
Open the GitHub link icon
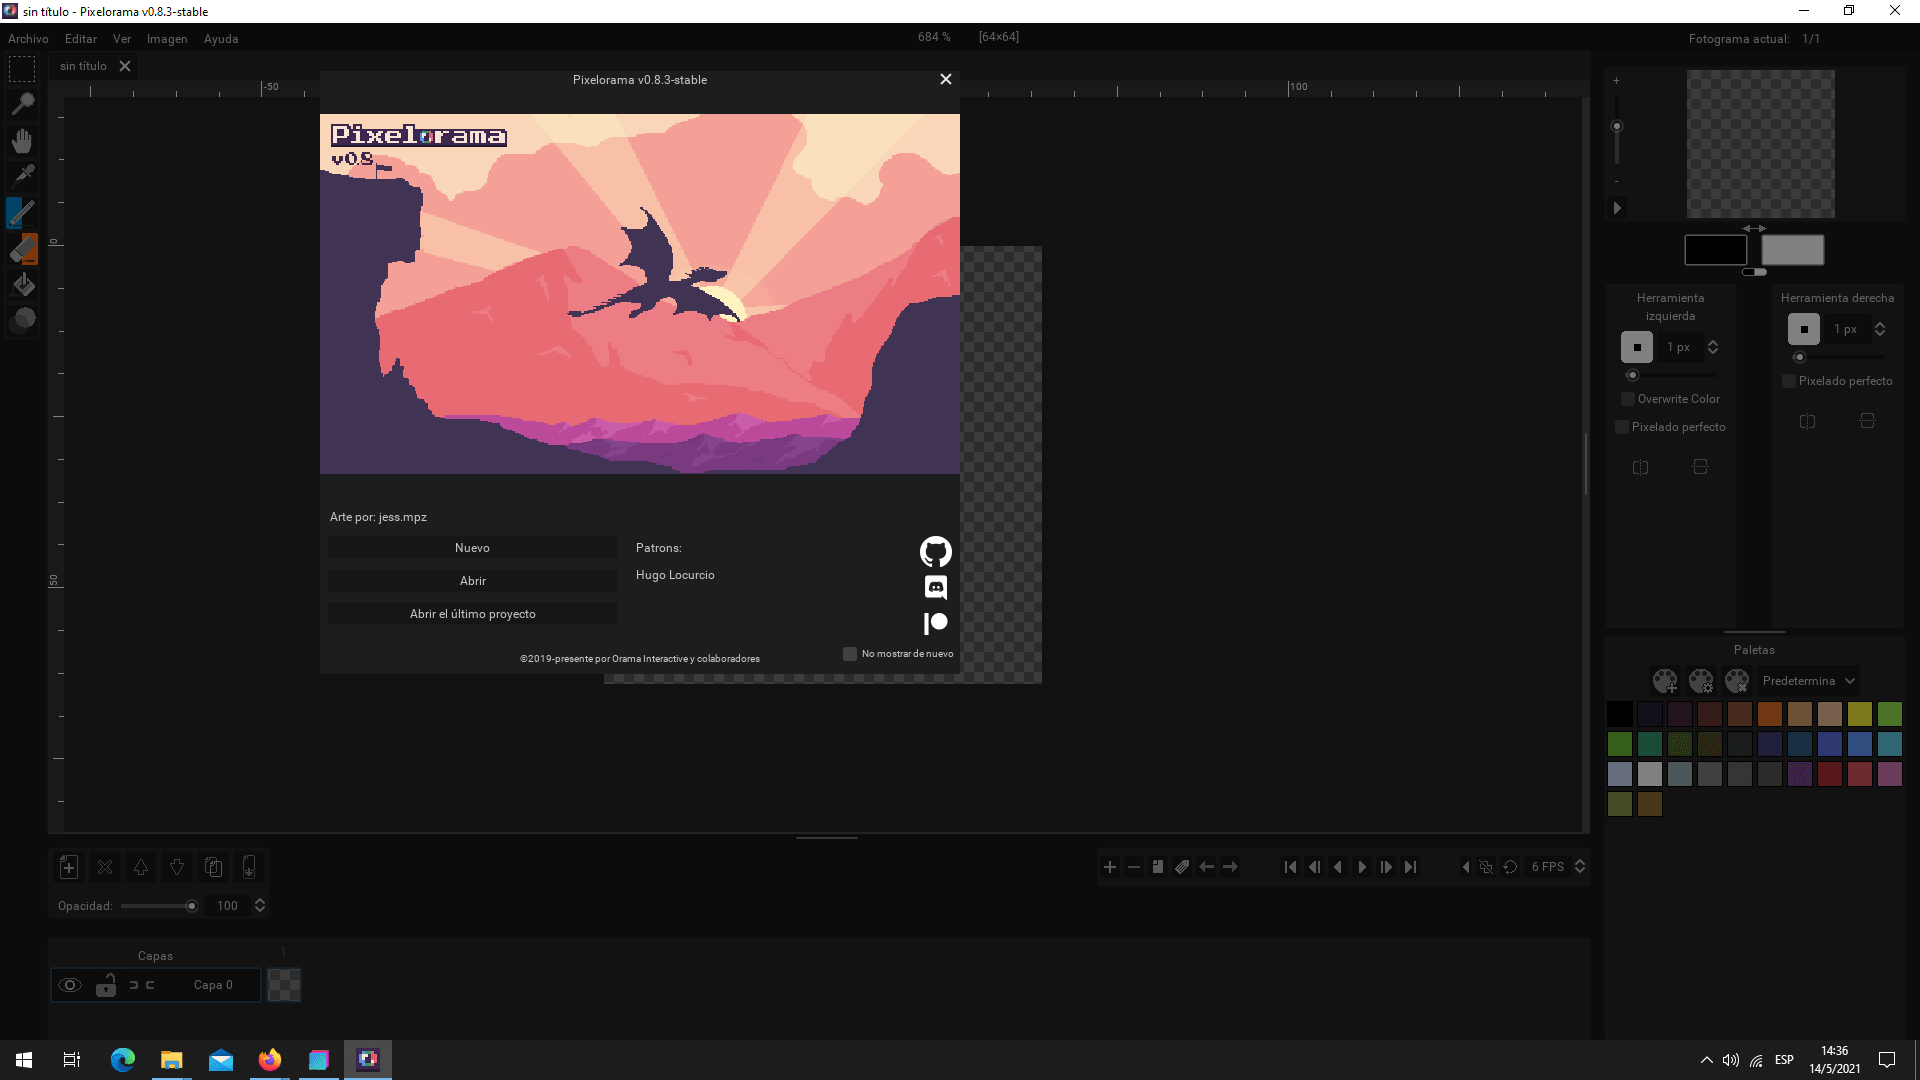tap(935, 552)
